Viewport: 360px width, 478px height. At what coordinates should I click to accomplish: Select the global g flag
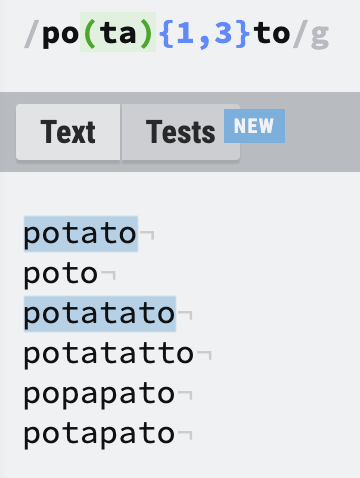pos(320,34)
